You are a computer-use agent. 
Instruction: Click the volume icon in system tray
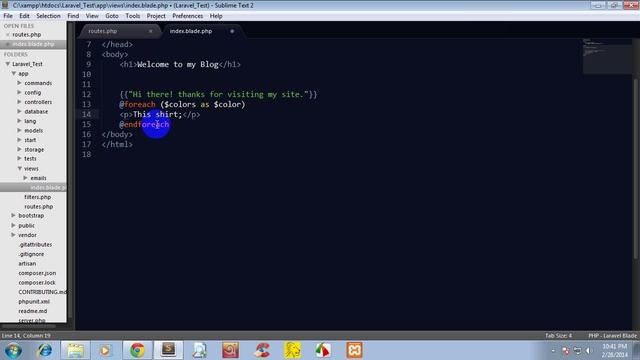[588, 351]
